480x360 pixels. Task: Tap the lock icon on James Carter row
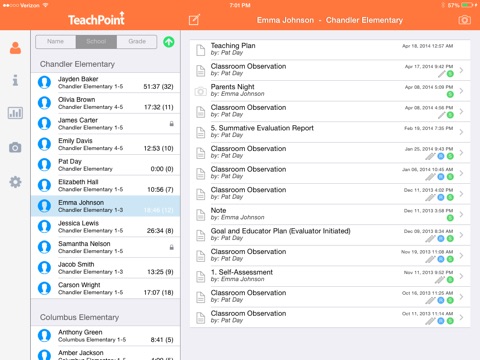[x=171, y=124]
